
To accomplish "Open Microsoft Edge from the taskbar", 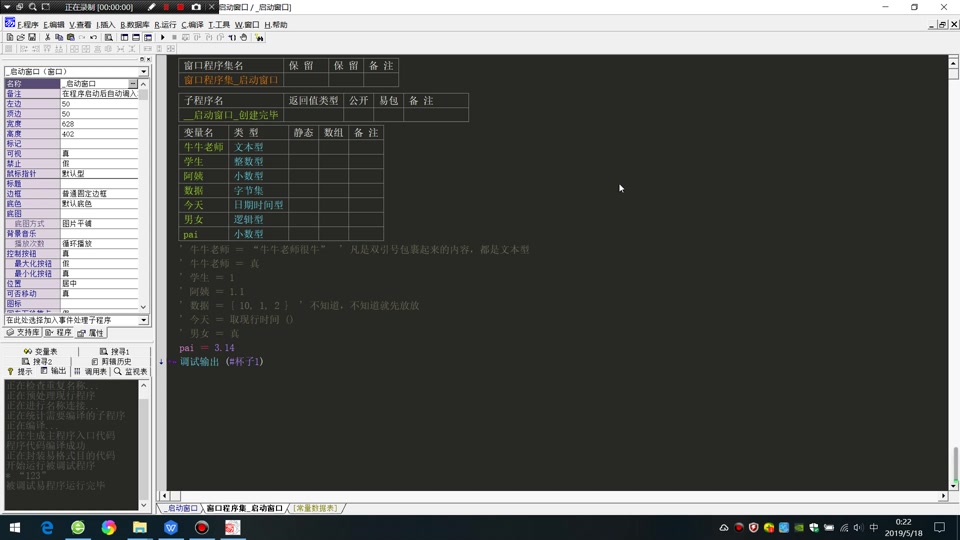I will pyautogui.click(x=47, y=527).
